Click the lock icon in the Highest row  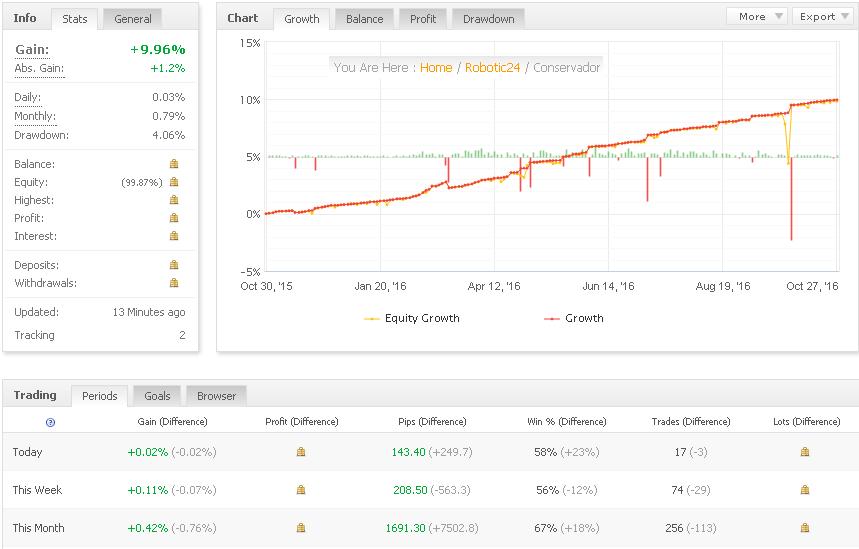pos(174,200)
